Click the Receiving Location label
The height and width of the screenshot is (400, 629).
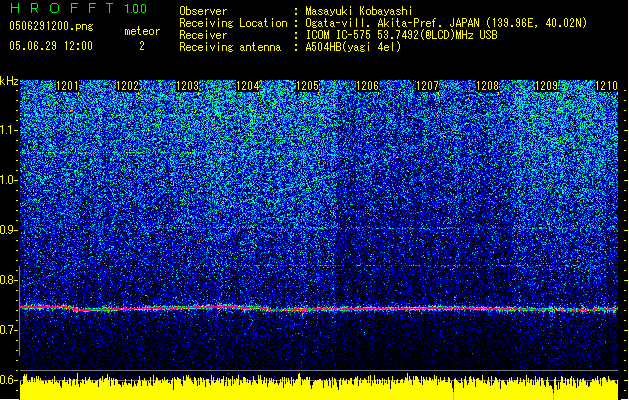pos(233,23)
